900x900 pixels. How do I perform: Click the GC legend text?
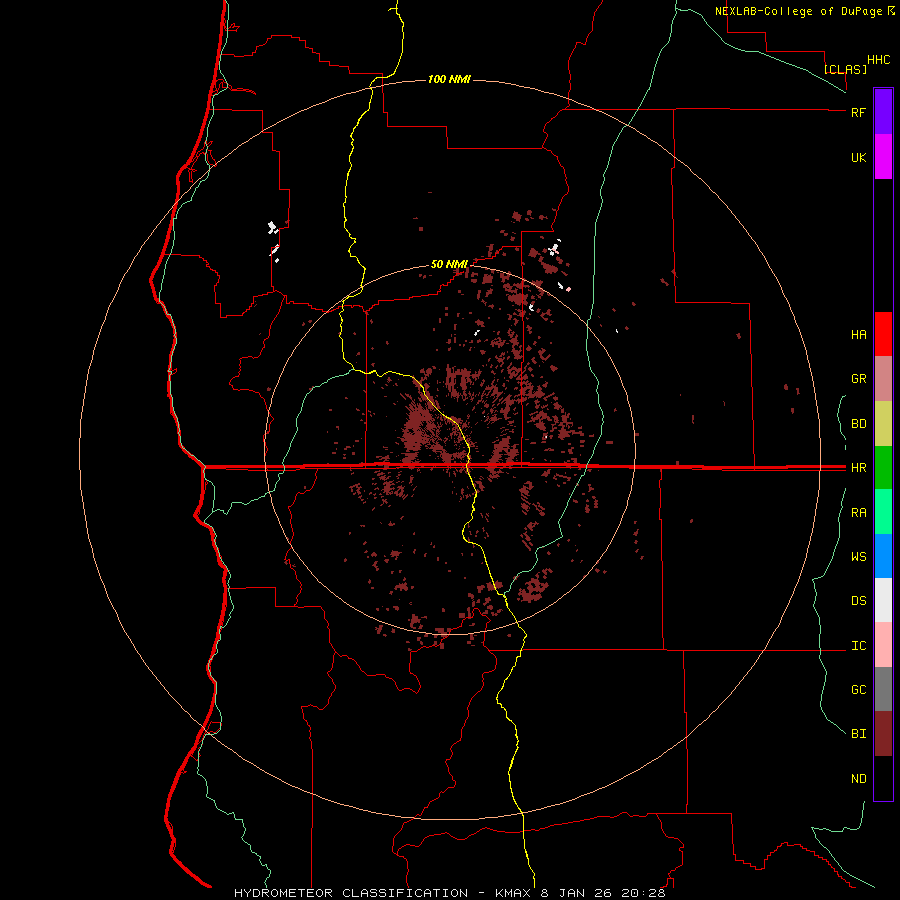click(x=858, y=690)
